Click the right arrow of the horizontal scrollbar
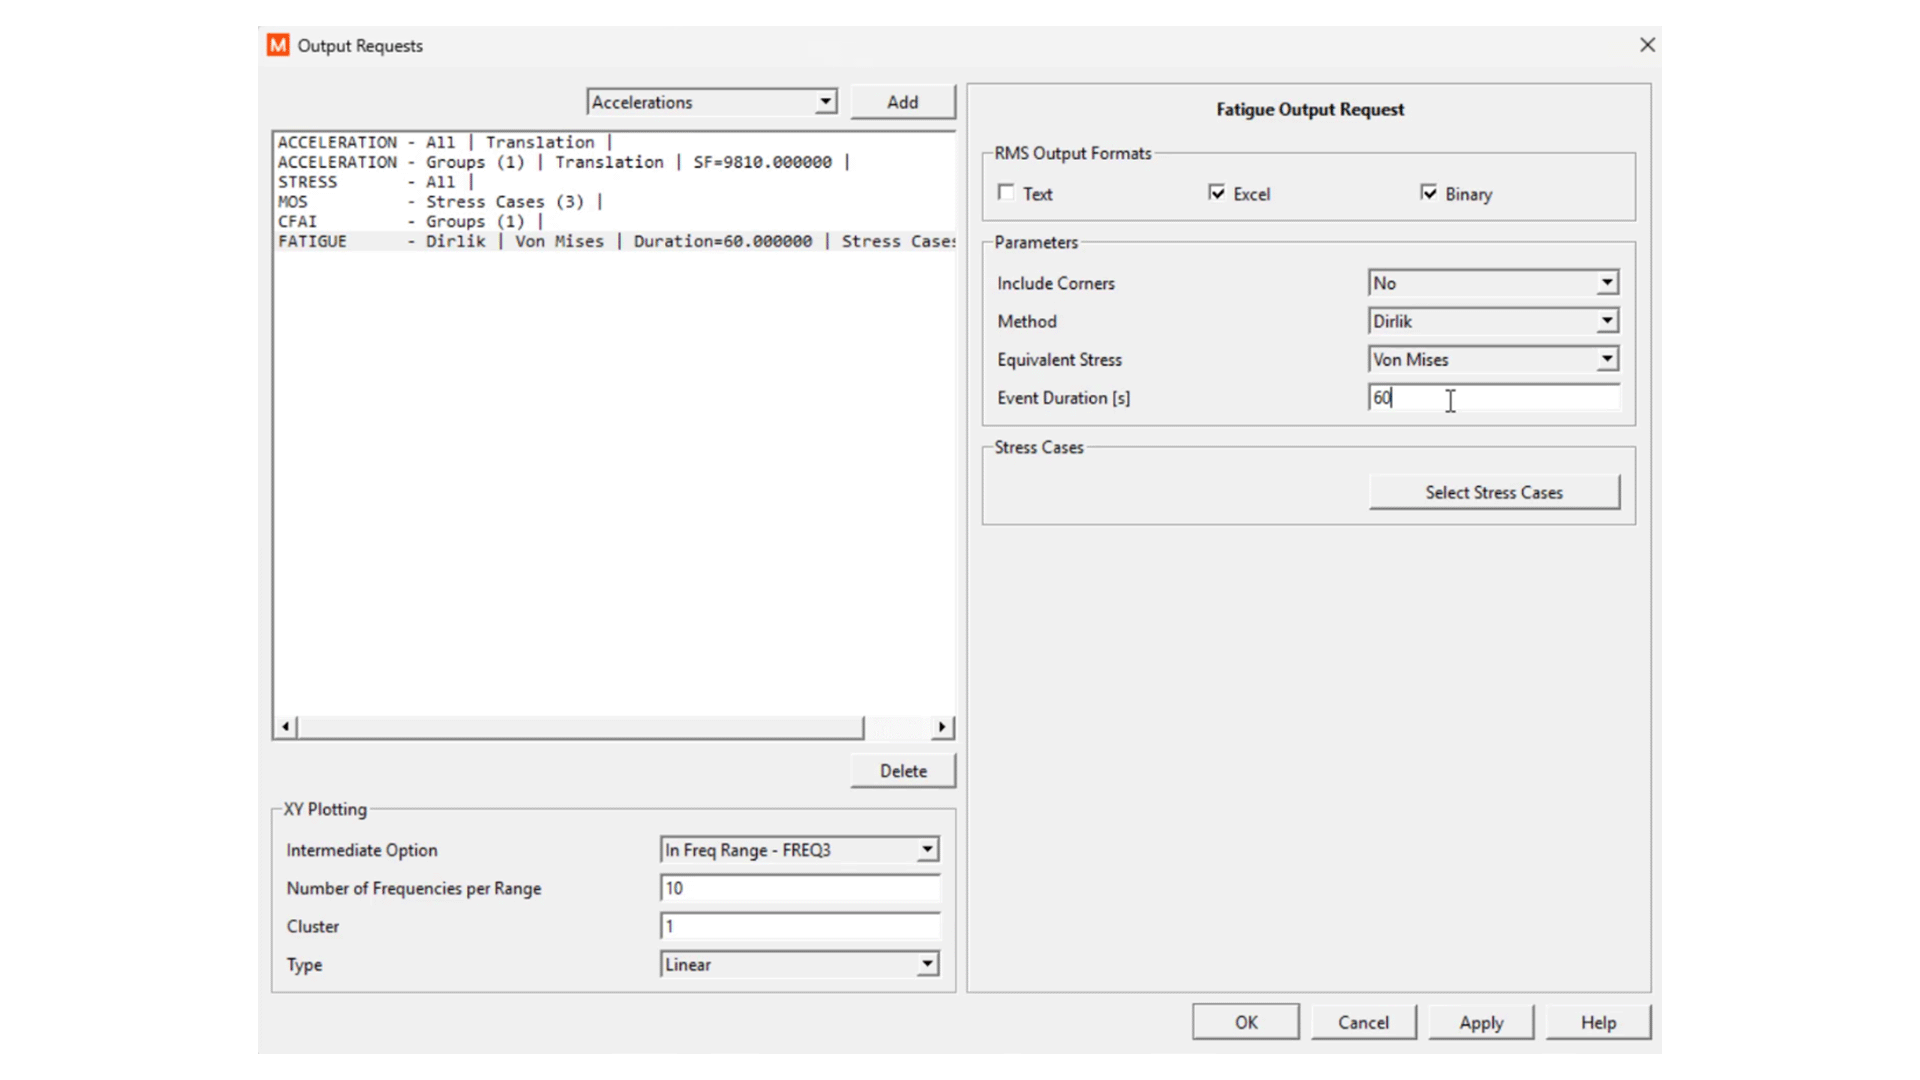This screenshot has height=1080, width=1920. click(x=941, y=726)
